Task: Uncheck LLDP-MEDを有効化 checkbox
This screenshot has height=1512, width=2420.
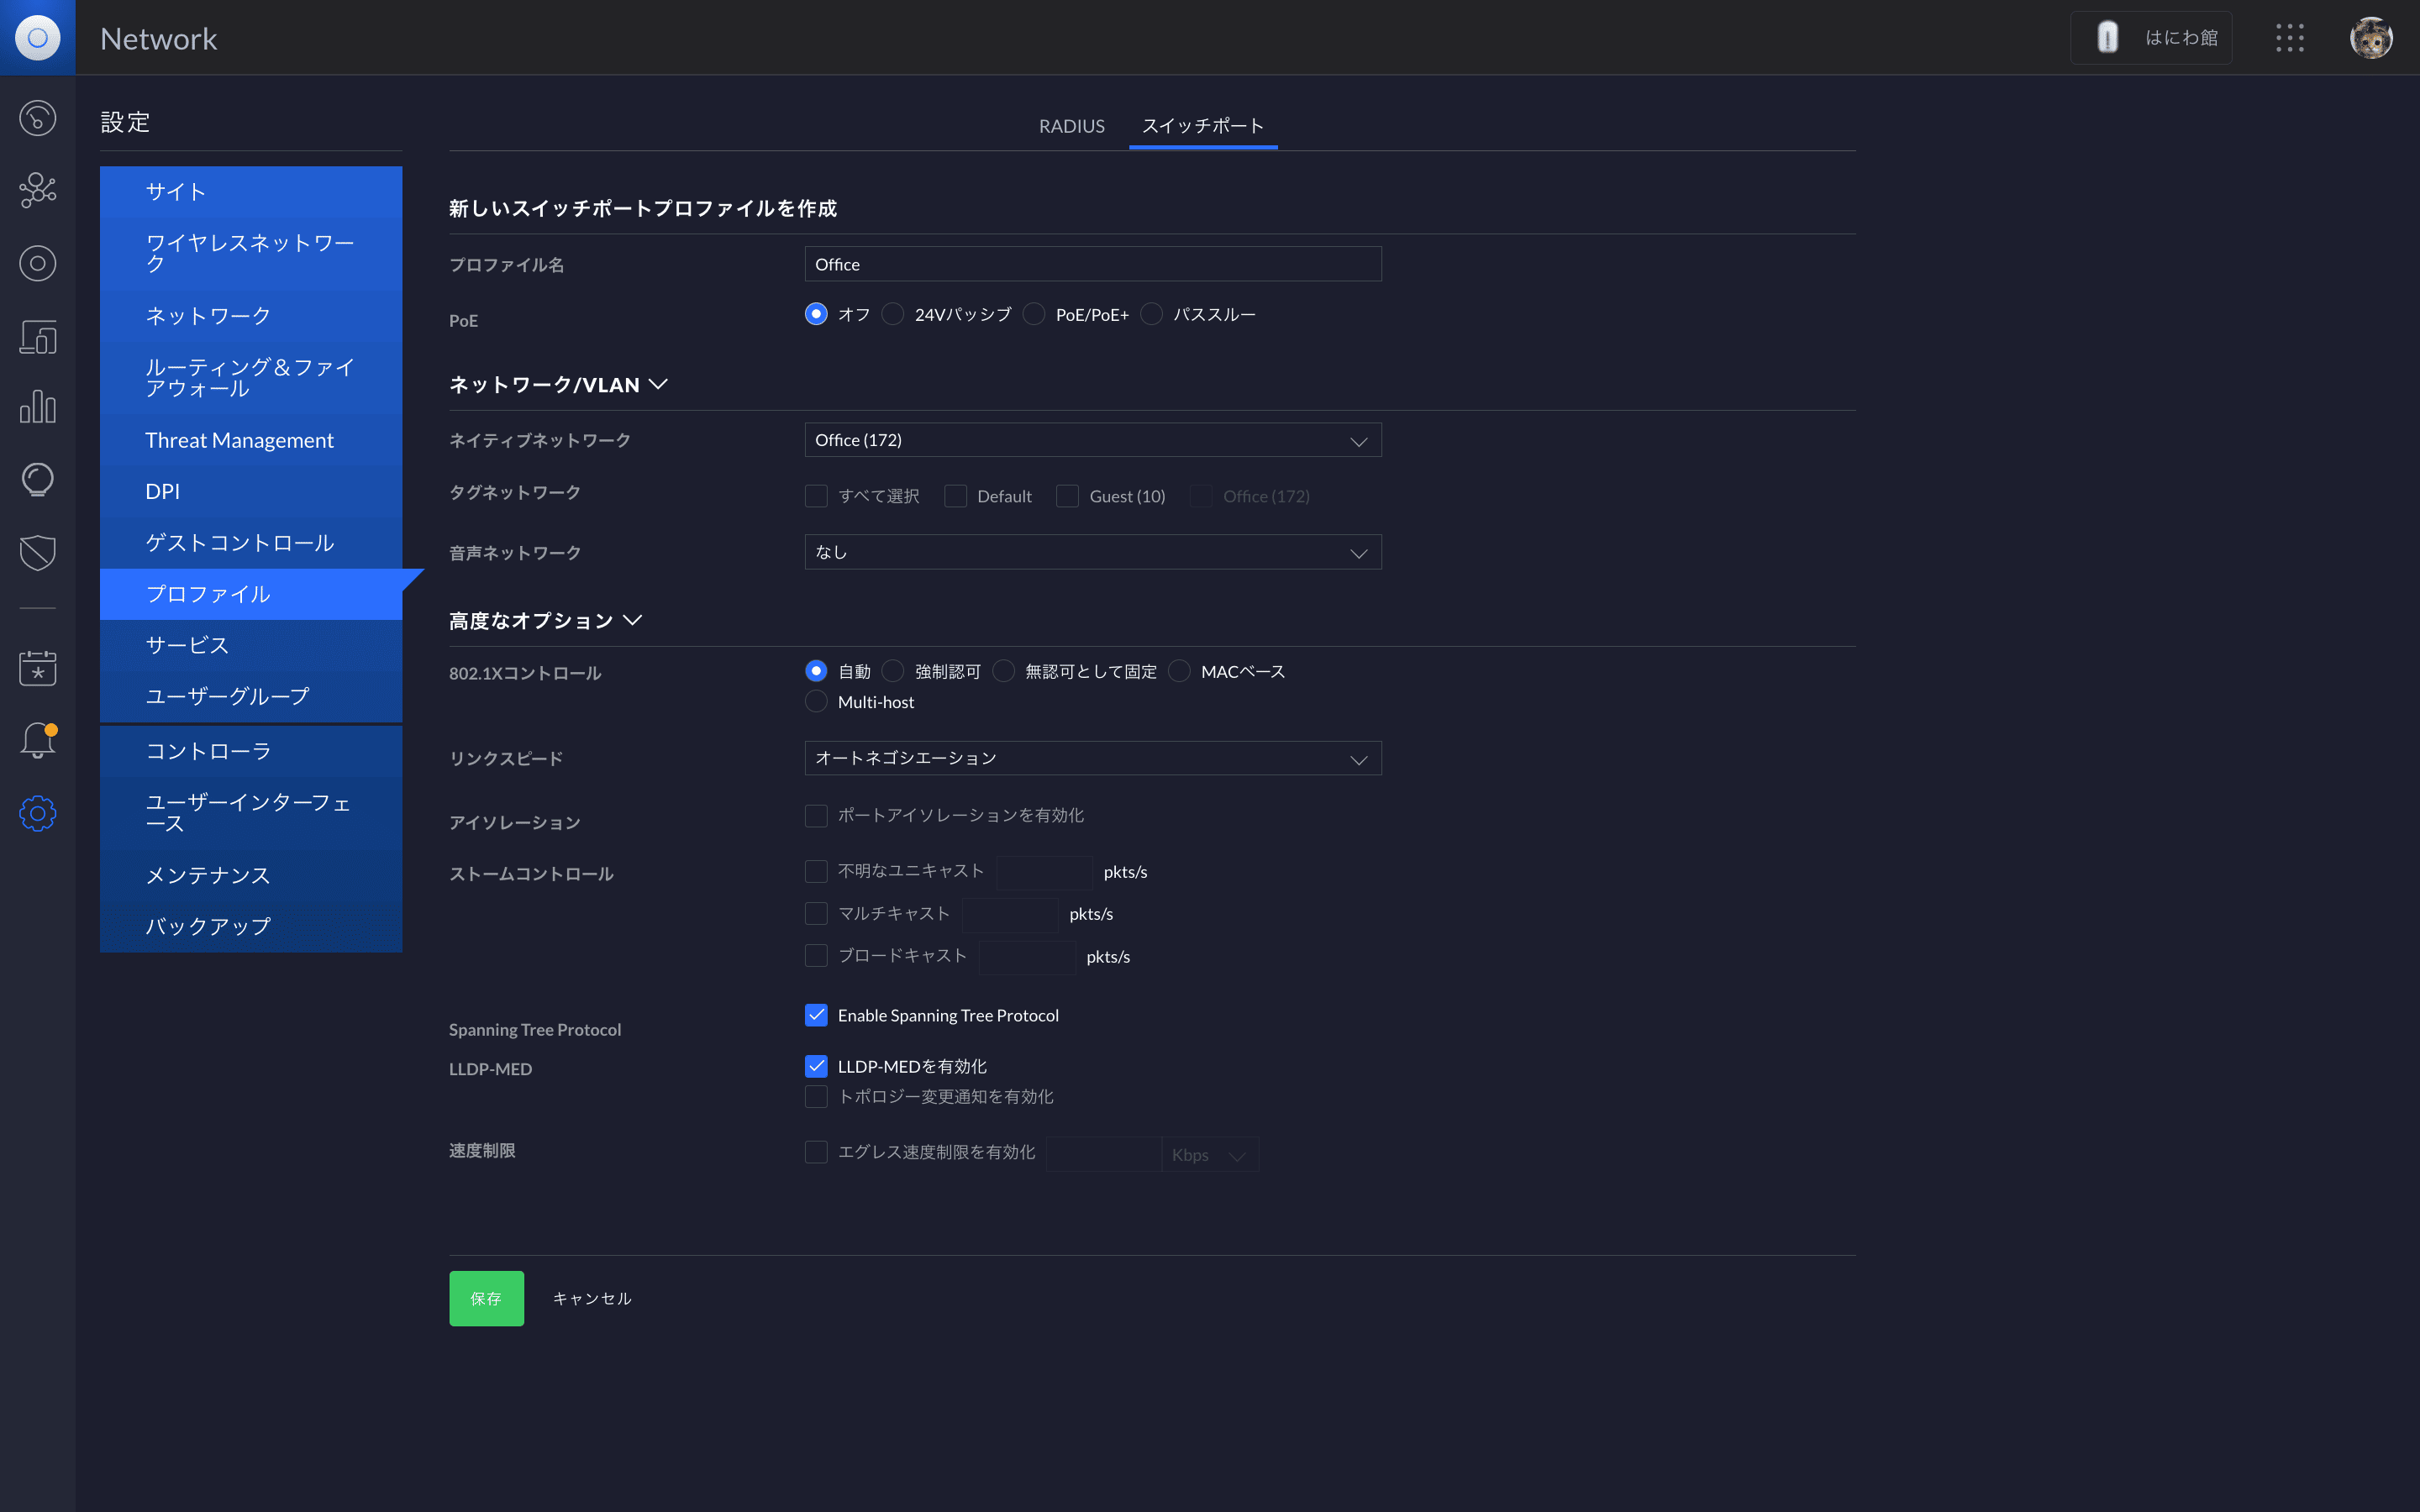Action: (x=816, y=1066)
